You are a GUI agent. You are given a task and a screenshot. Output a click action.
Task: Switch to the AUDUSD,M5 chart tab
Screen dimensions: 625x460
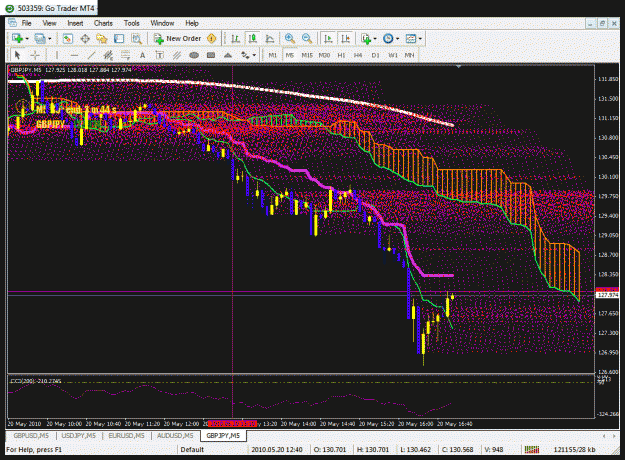[x=175, y=436]
